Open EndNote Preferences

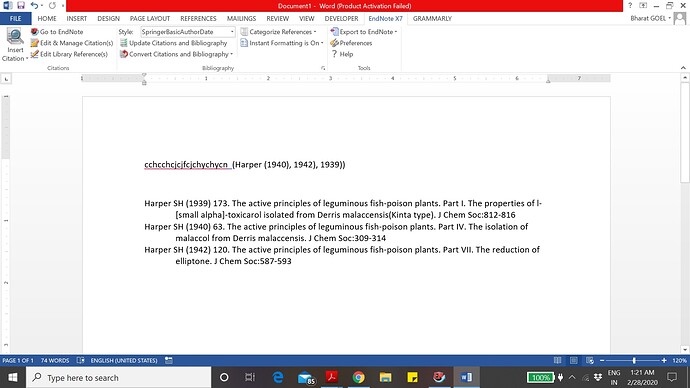[x=351, y=43]
